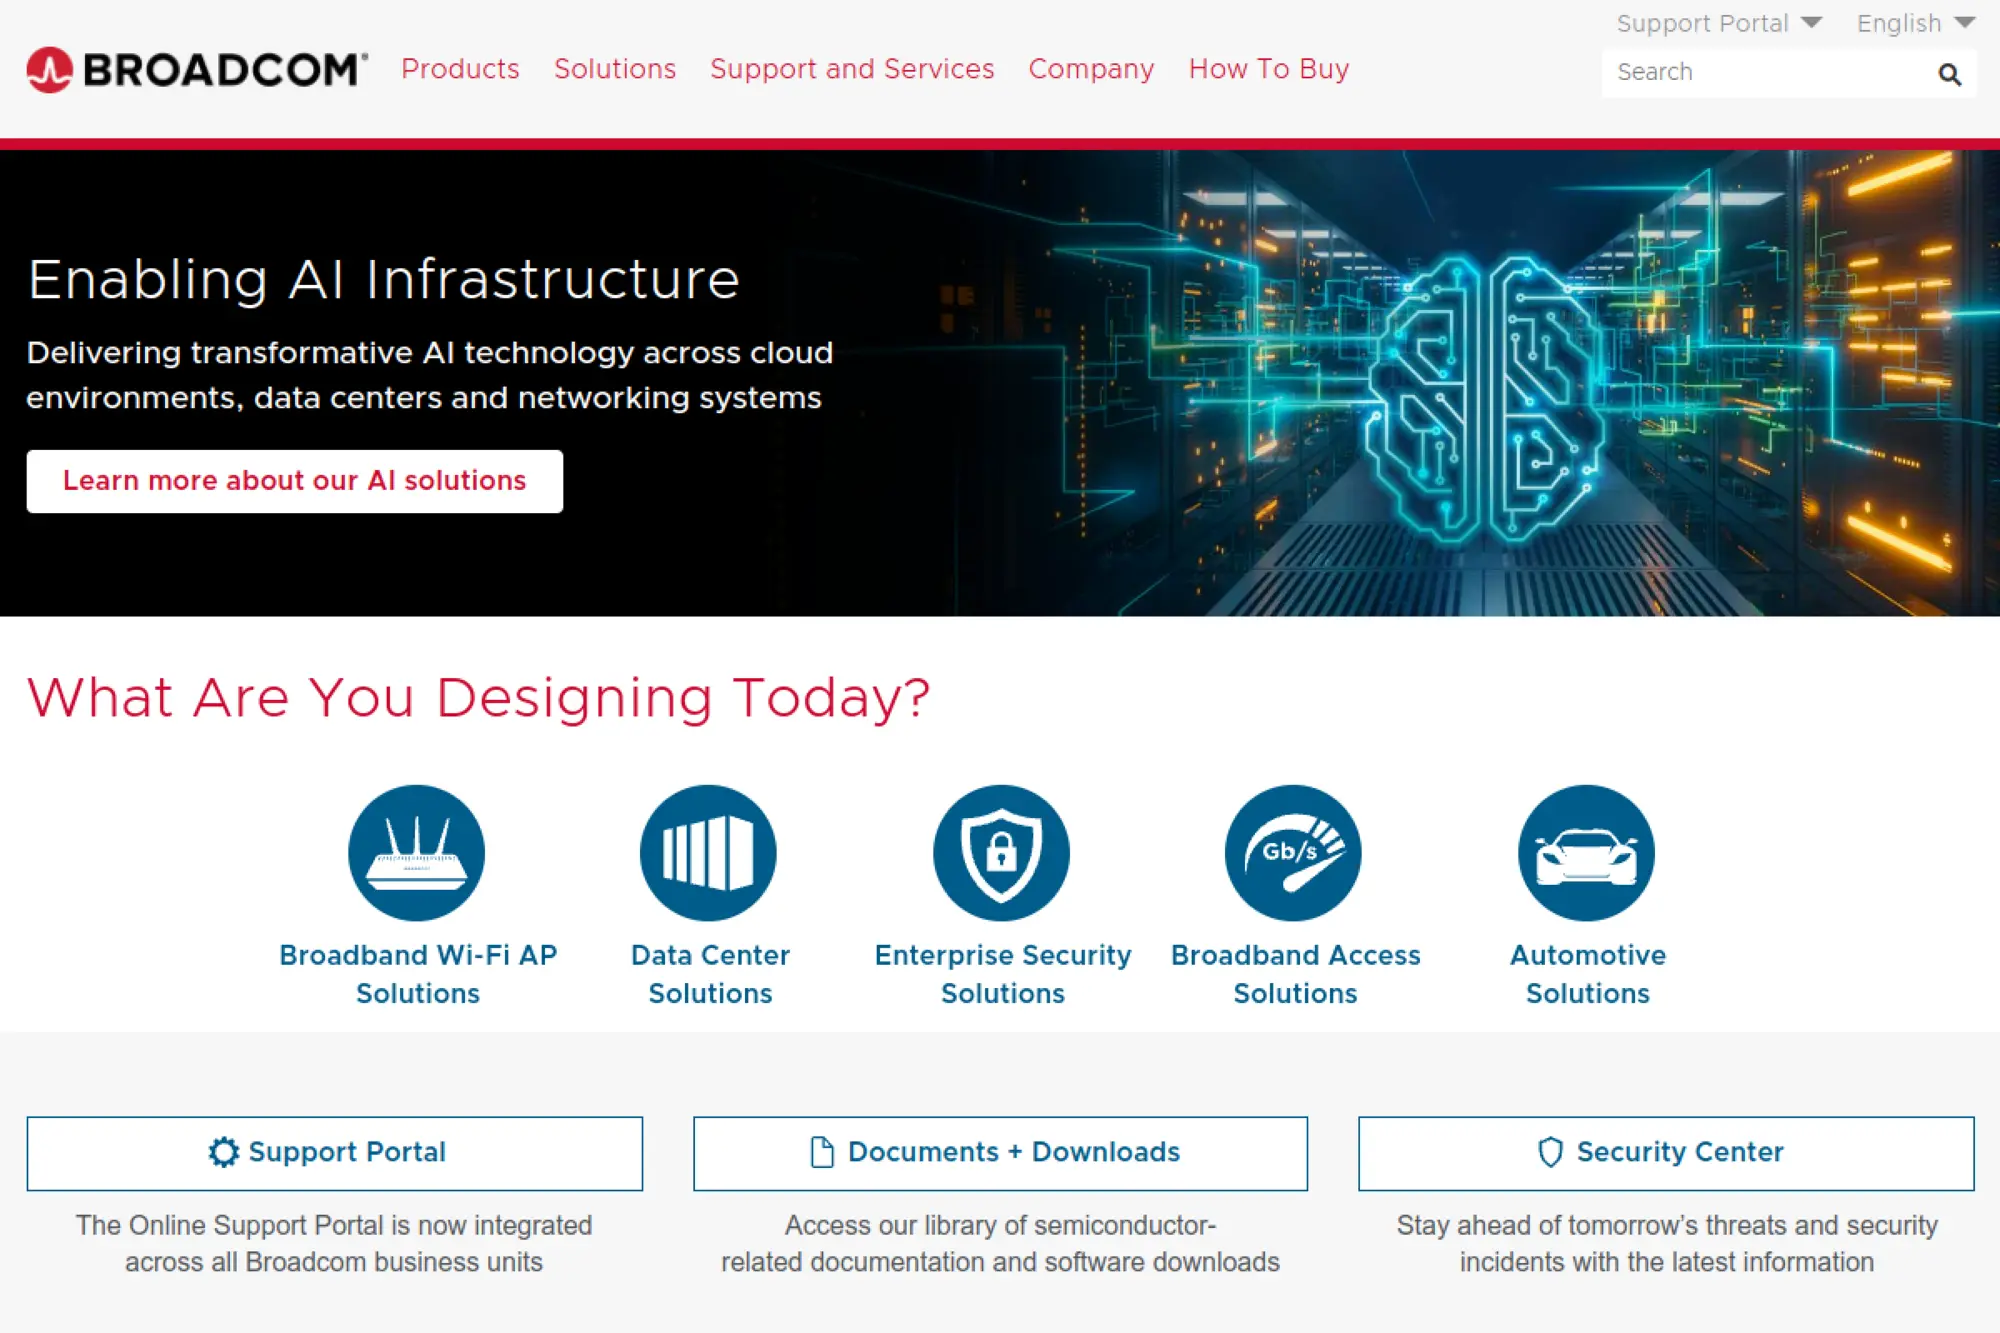Click the Broadcom logo icon
Viewport: 2000px width, 1333px height.
[x=48, y=70]
